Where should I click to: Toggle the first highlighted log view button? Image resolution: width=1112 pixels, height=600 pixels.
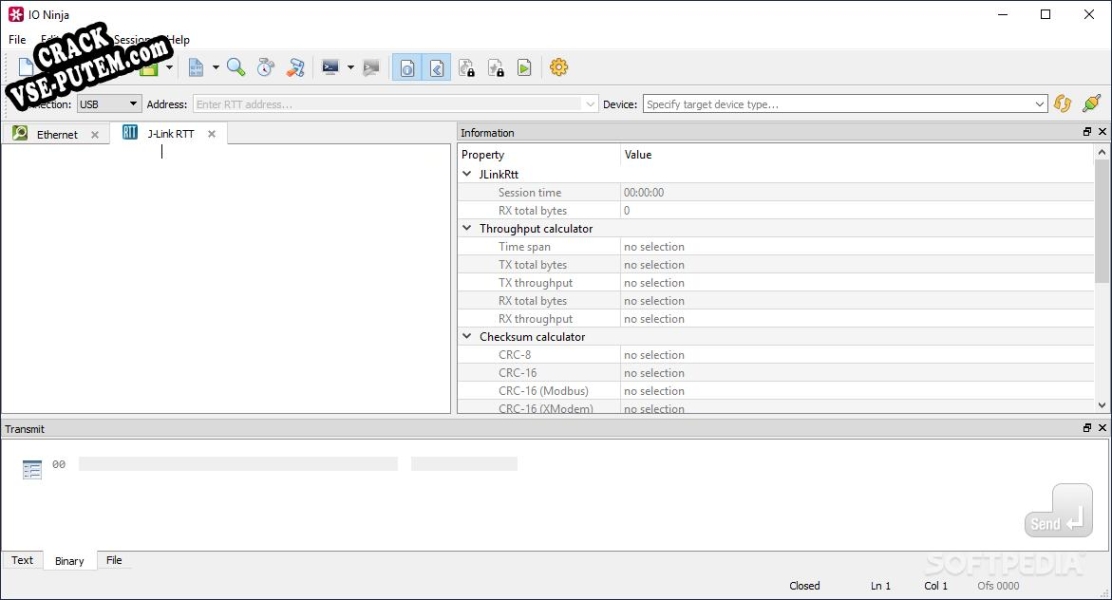tap(407, 67)
